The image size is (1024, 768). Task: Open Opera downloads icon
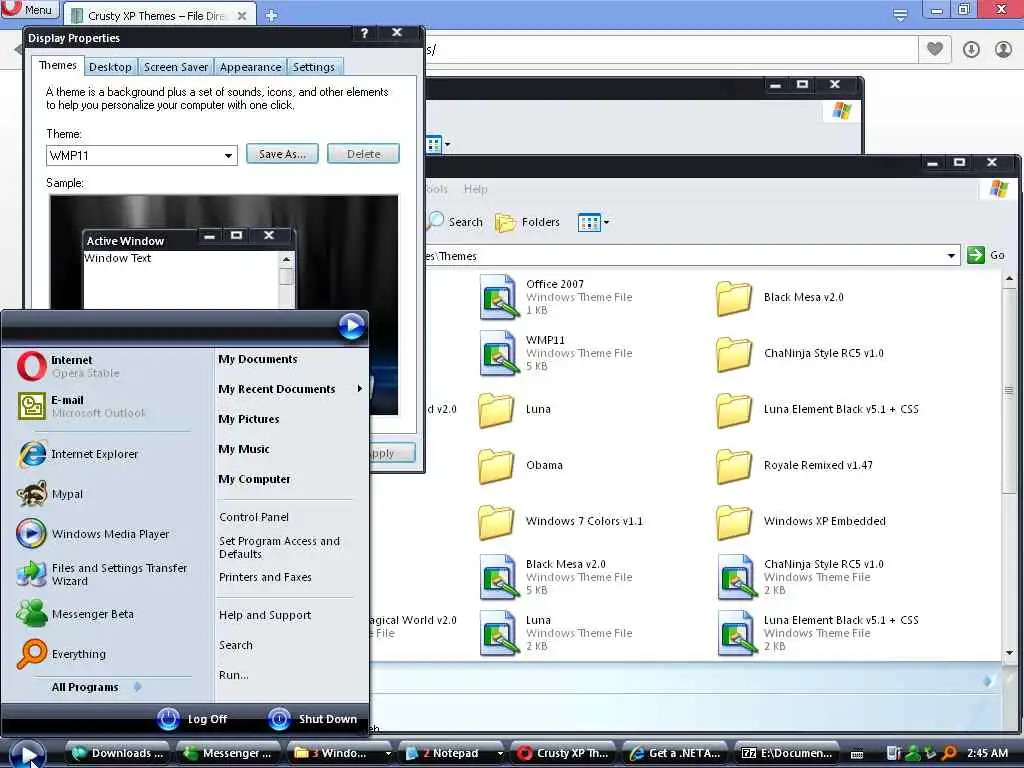(x=971, y=49)
